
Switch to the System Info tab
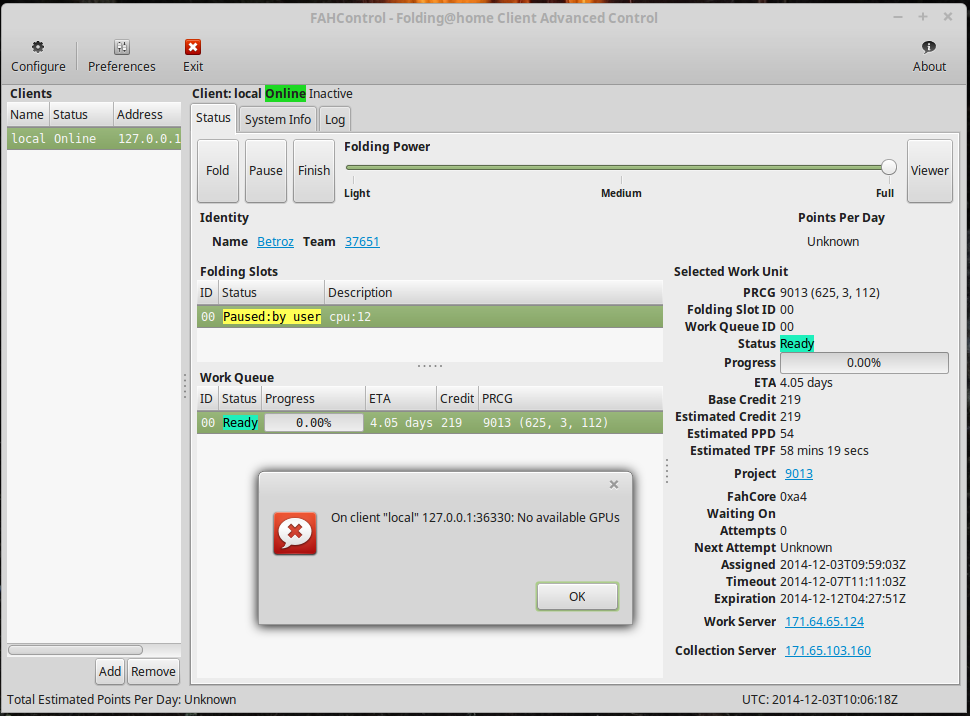278,119
